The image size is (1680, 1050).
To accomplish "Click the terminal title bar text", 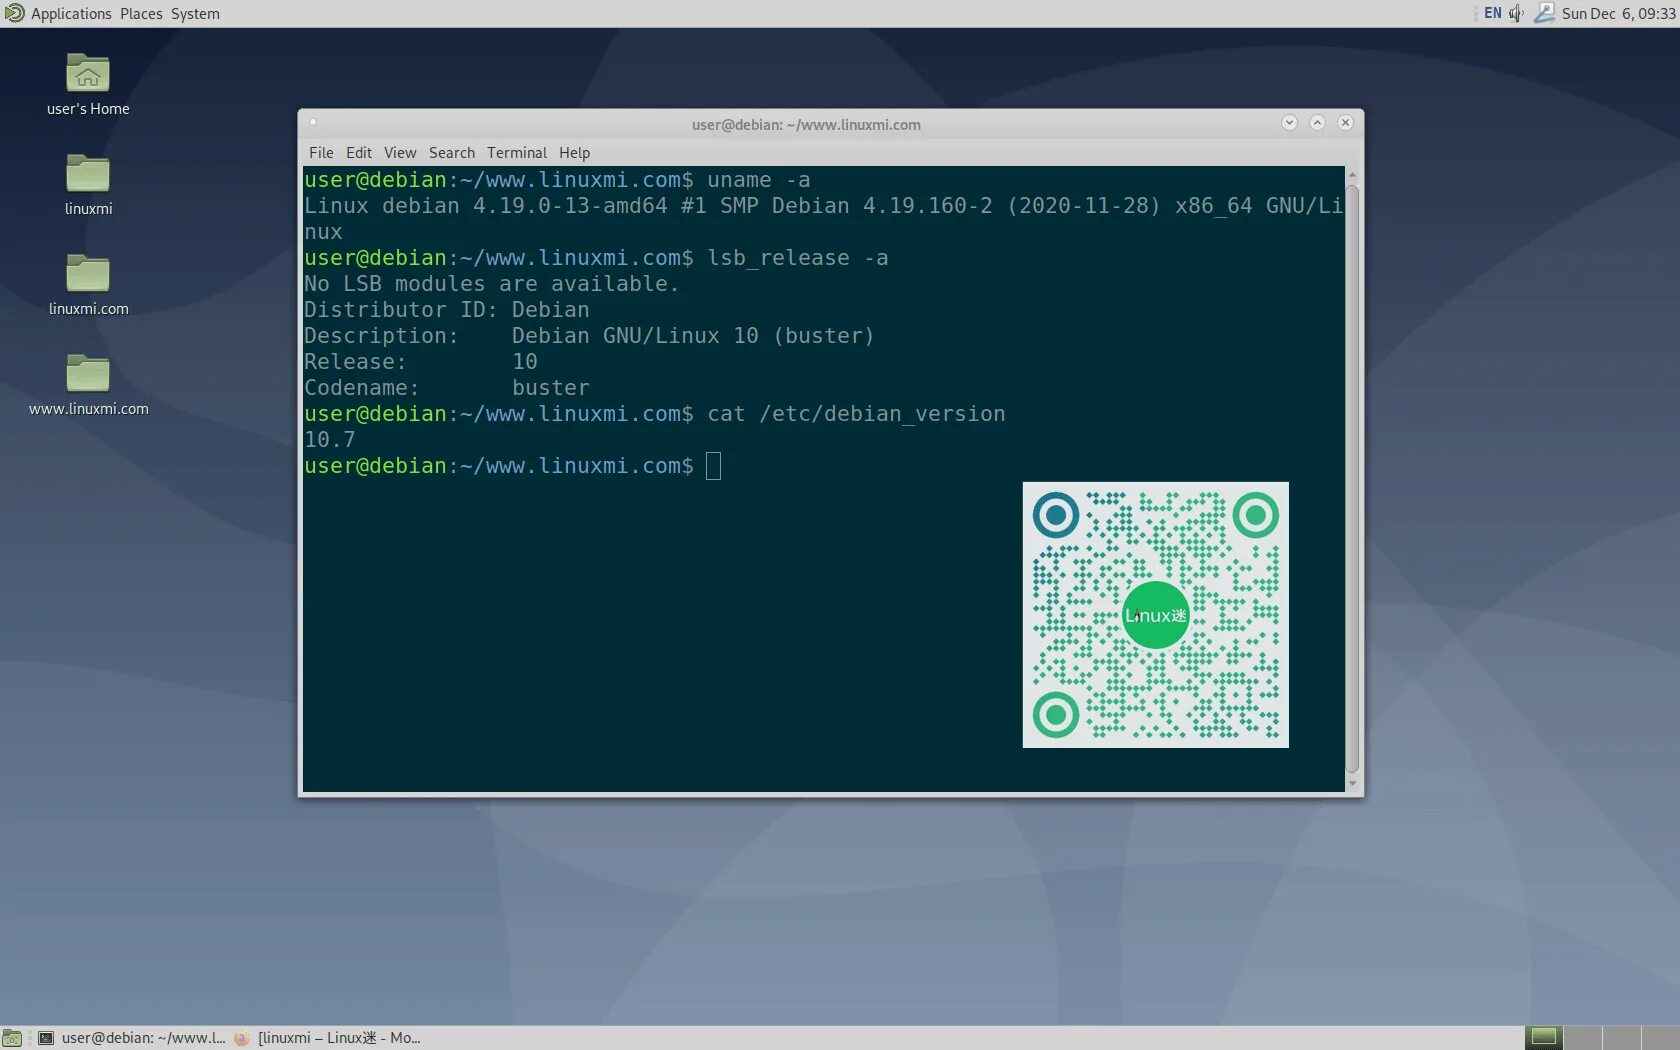I will [806, 125].
